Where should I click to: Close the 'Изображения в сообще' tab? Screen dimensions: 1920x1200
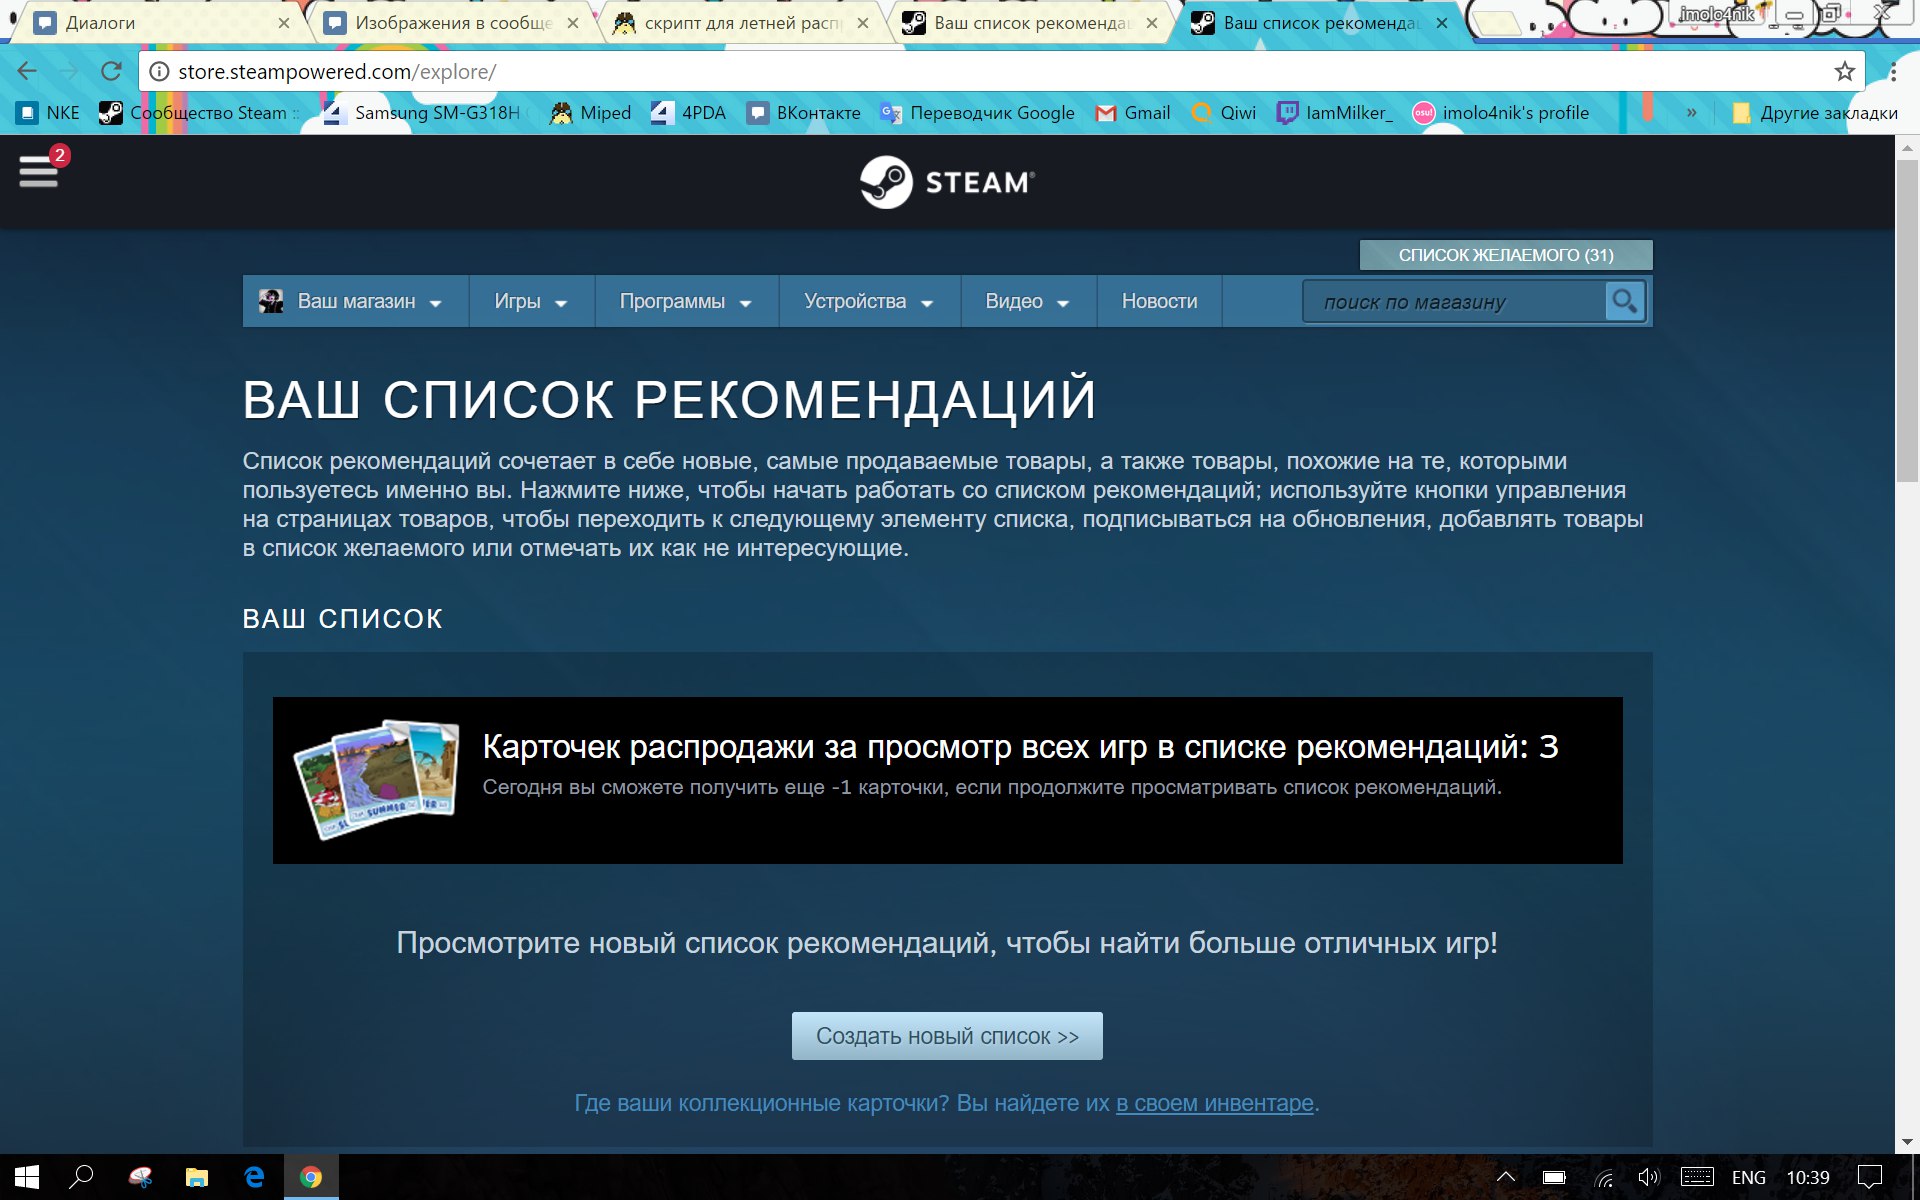[x=573, y=23]
